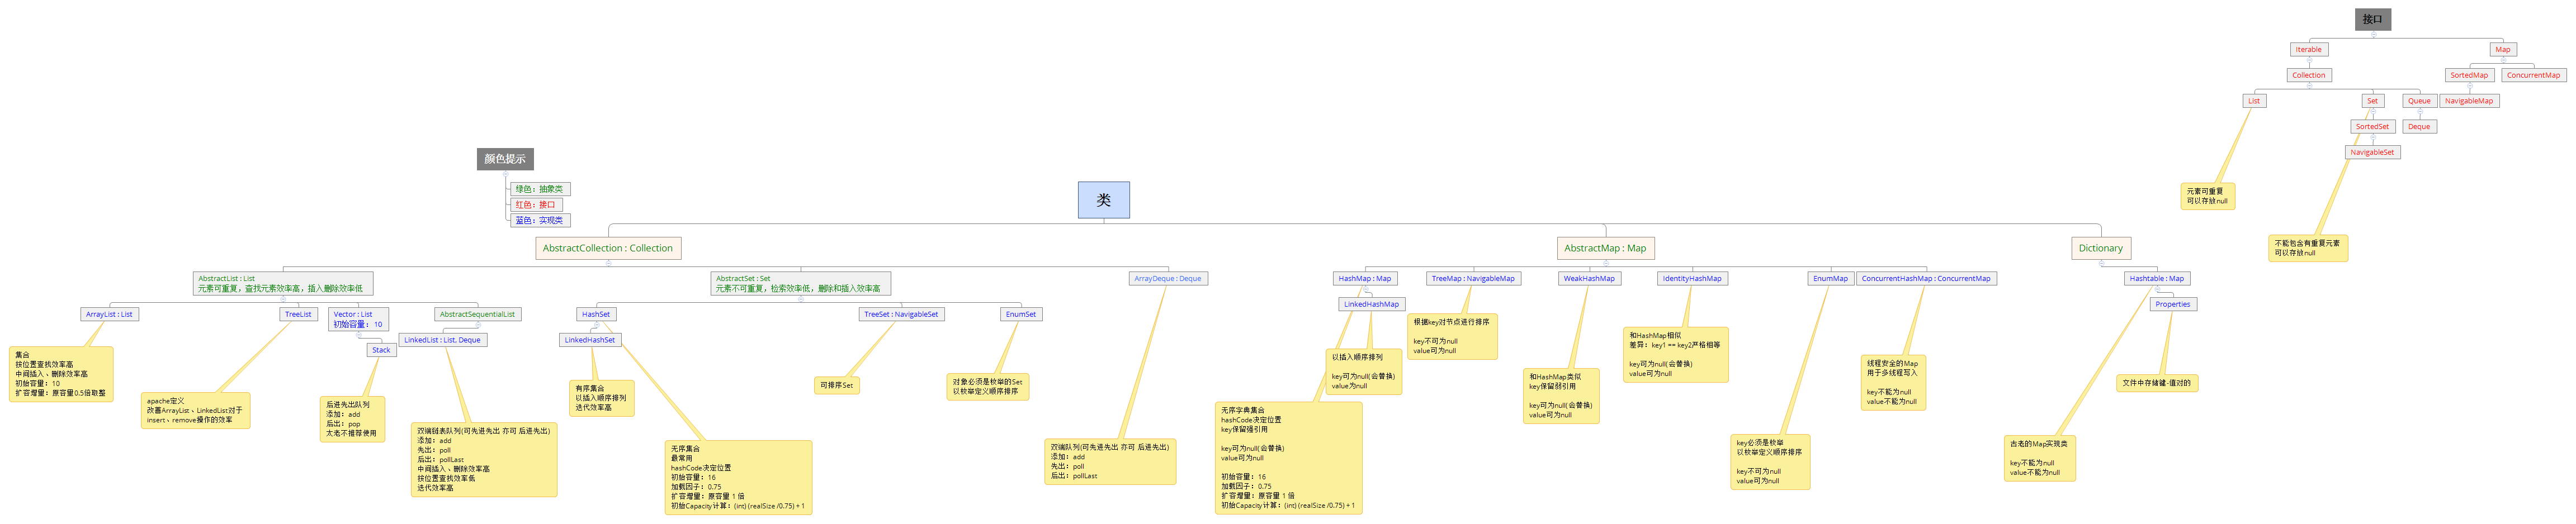Select the 红色:接口 legend item

tap(536, 205)
